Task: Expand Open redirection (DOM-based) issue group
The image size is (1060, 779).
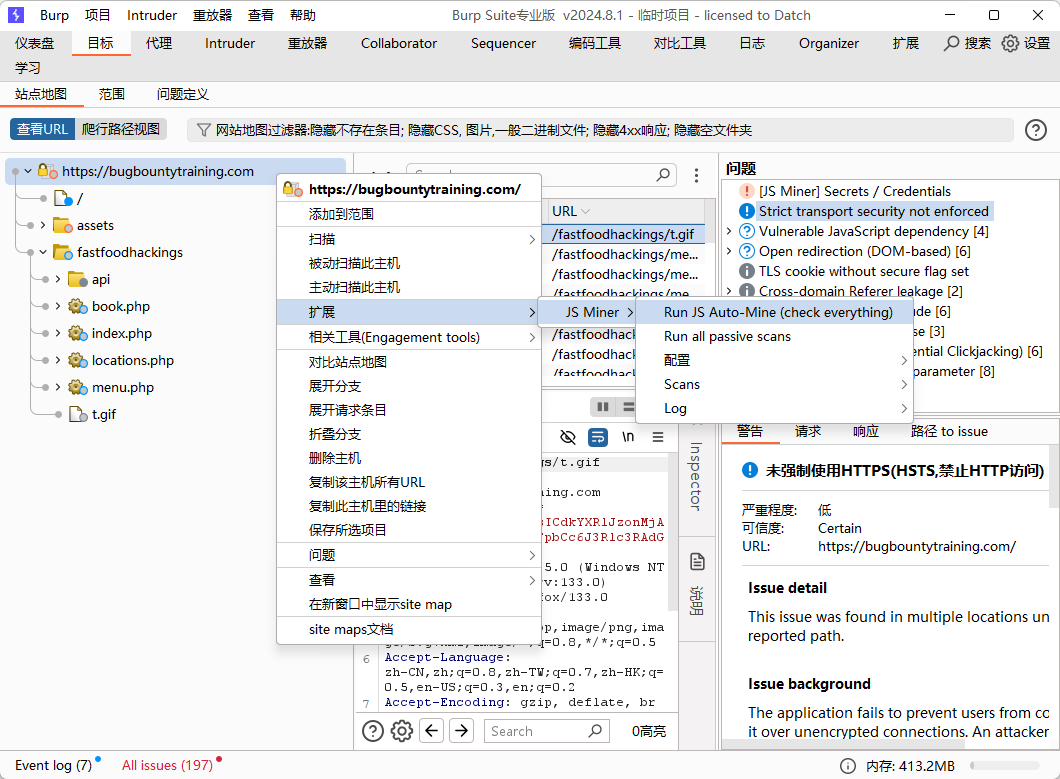Action: pos(729,251)
